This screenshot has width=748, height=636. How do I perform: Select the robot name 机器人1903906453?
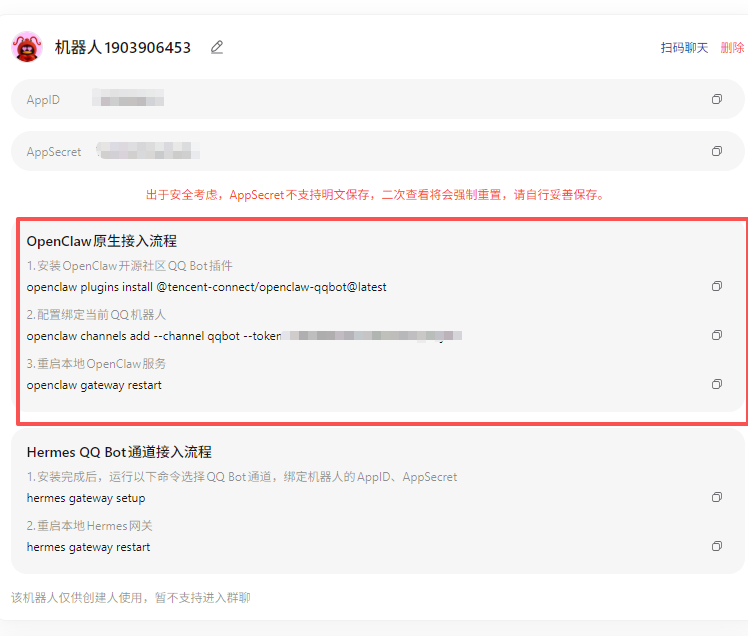[123, 47]
